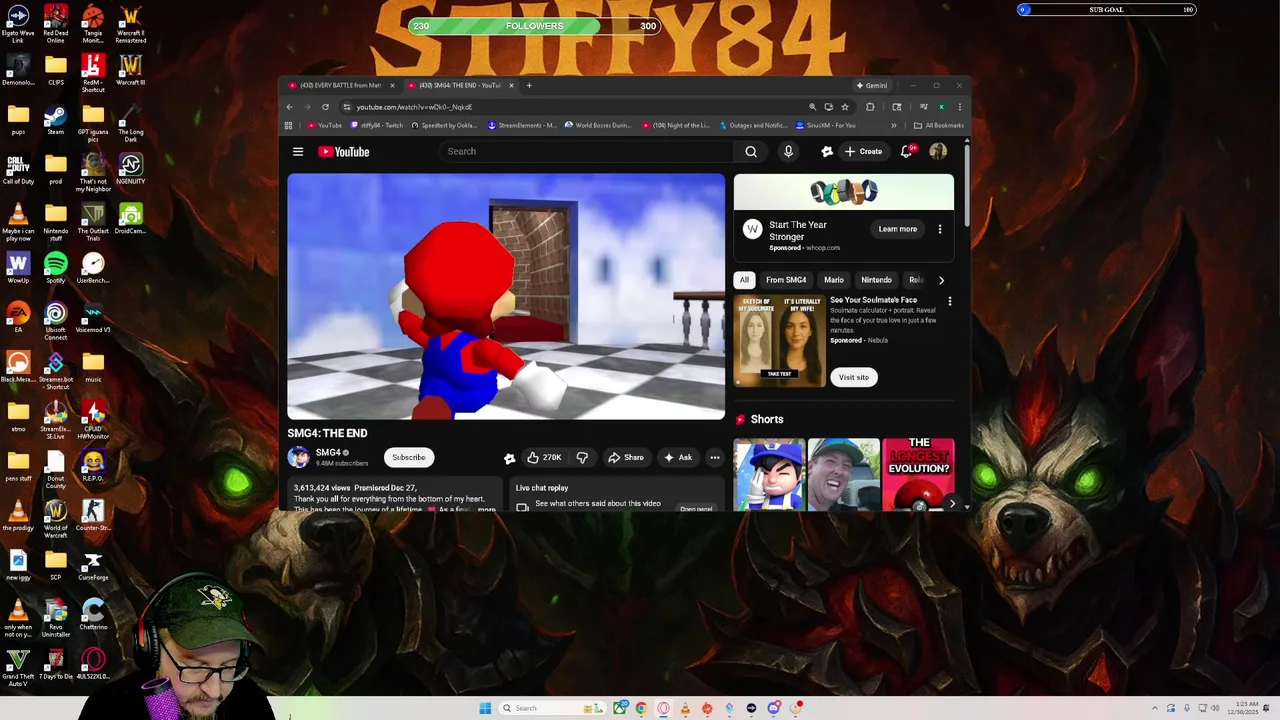Open CurseForge desktop icon
1280x720 pixels.
click(x=93, y=566)
